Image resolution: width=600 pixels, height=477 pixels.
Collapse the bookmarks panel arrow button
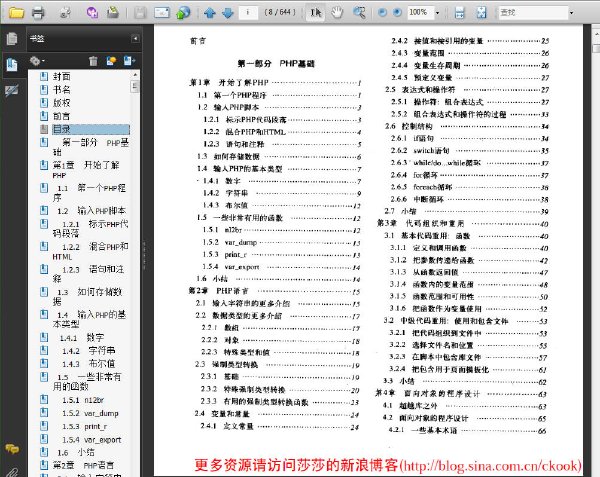pyautogui.click(x=135, y=38)
